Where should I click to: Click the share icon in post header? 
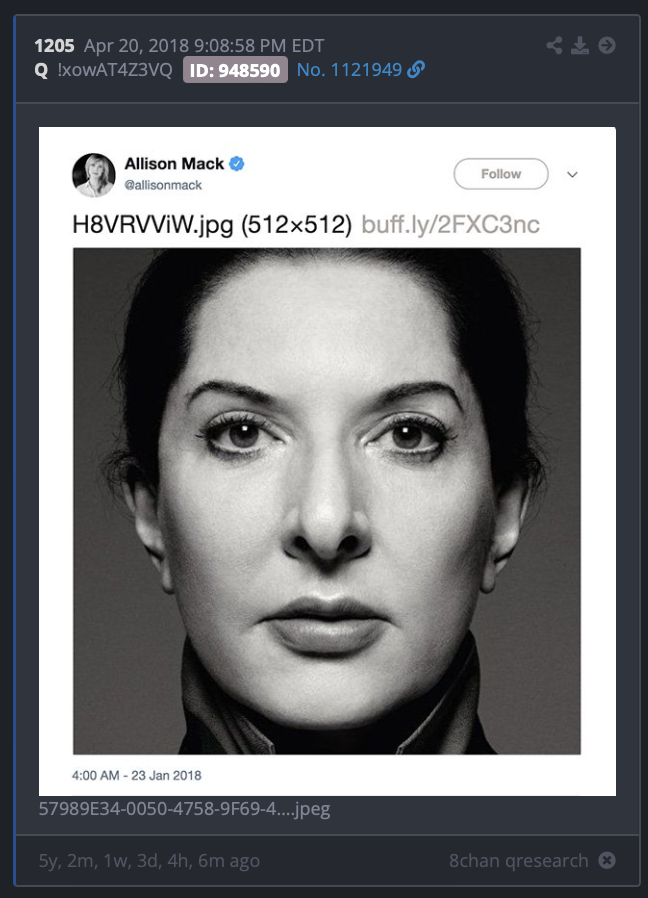point(554,45)
